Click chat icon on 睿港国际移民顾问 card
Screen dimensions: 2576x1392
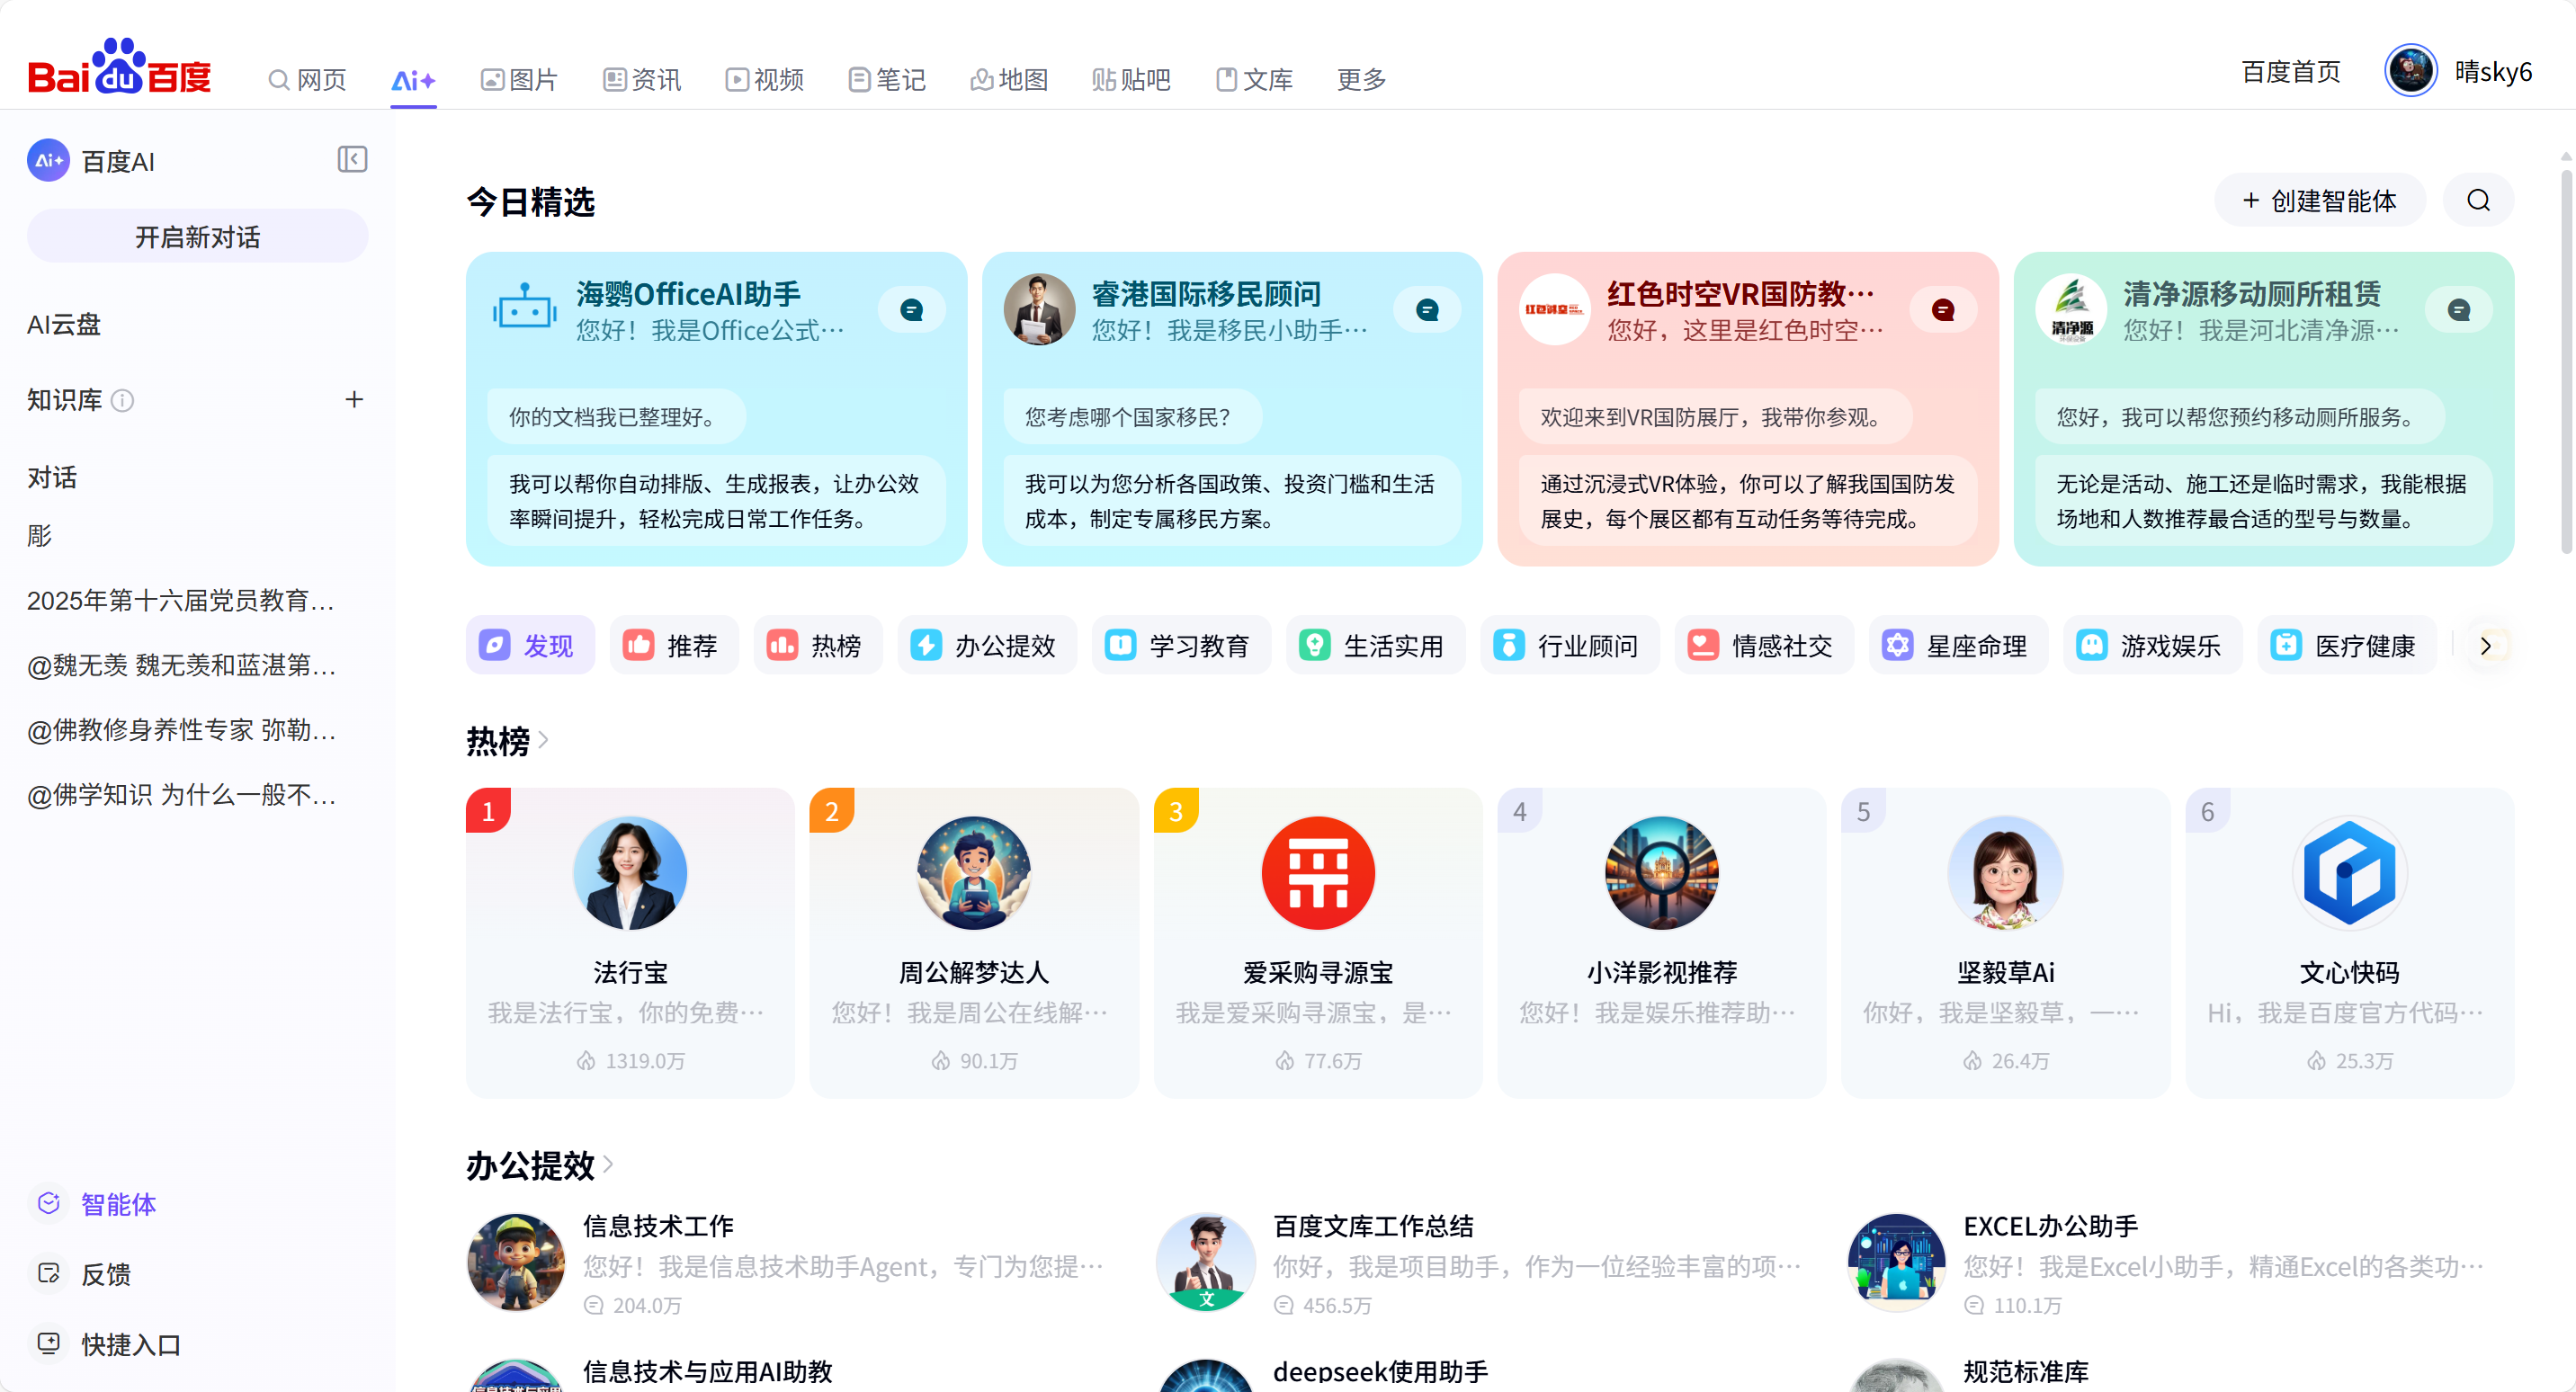[x=1427, y=310]
